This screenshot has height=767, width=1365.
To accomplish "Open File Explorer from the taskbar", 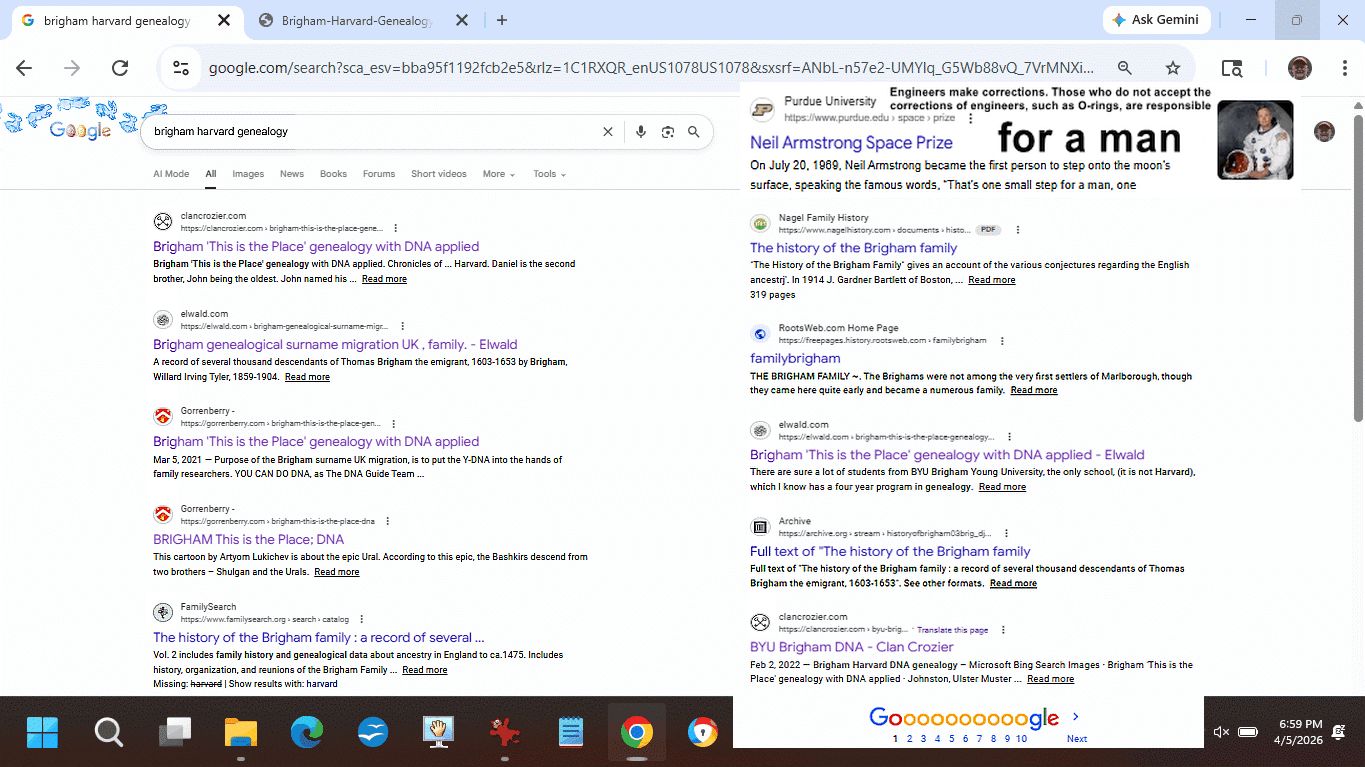I will coord(241,733).
